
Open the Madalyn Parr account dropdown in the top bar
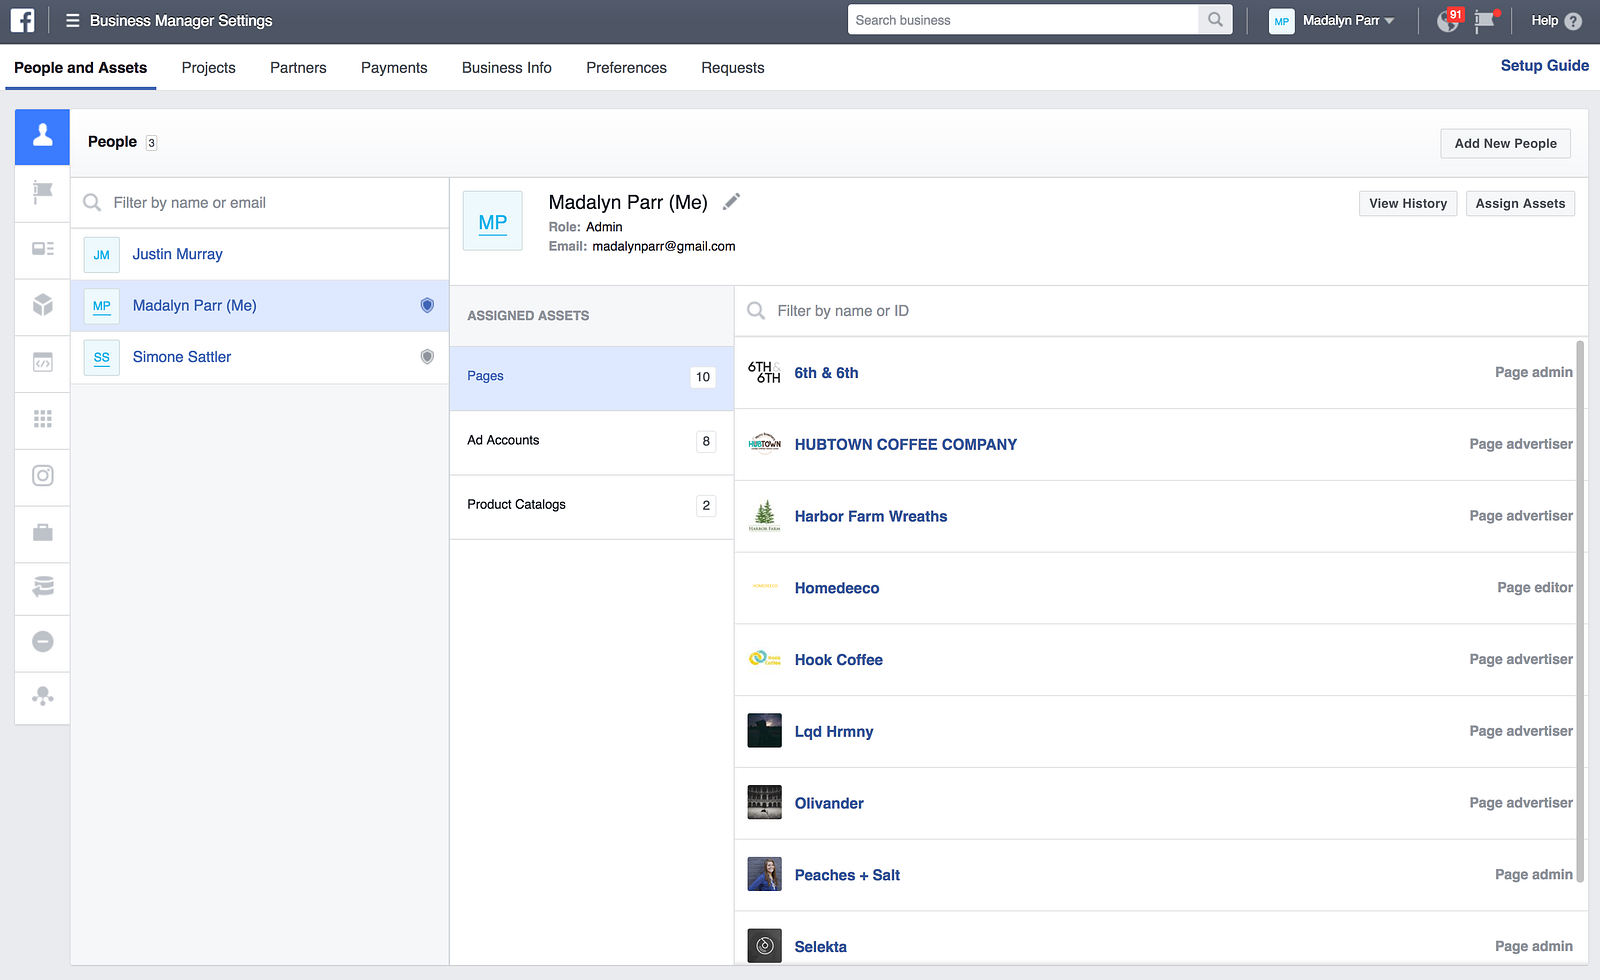tap(1331, 20)
